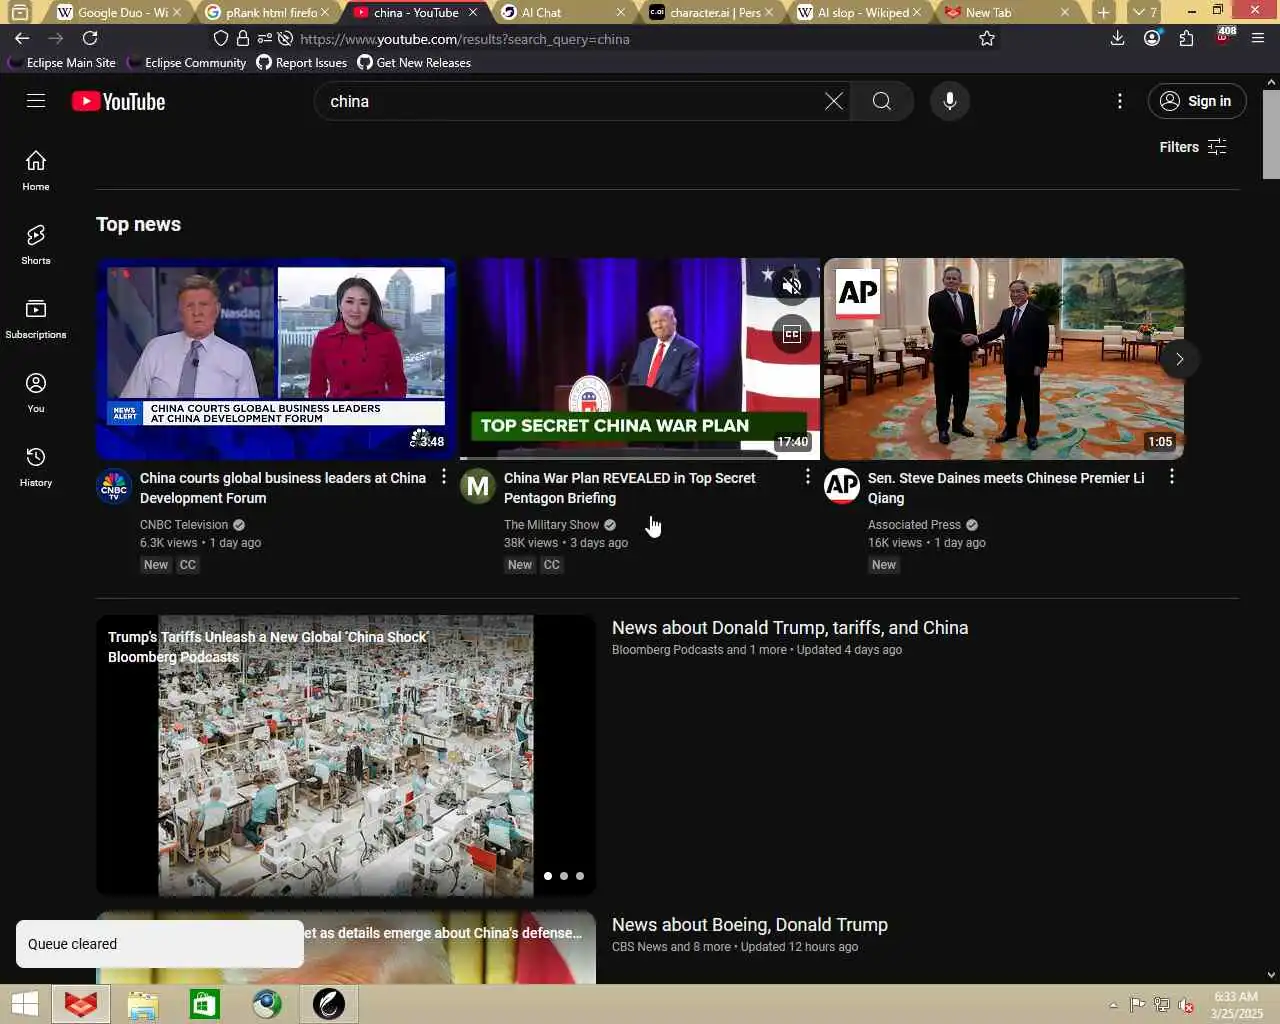The image size is (1280, 1024).
Task: Open the CNBC China Development Forum thumbnail
Action: click(276, 359)
